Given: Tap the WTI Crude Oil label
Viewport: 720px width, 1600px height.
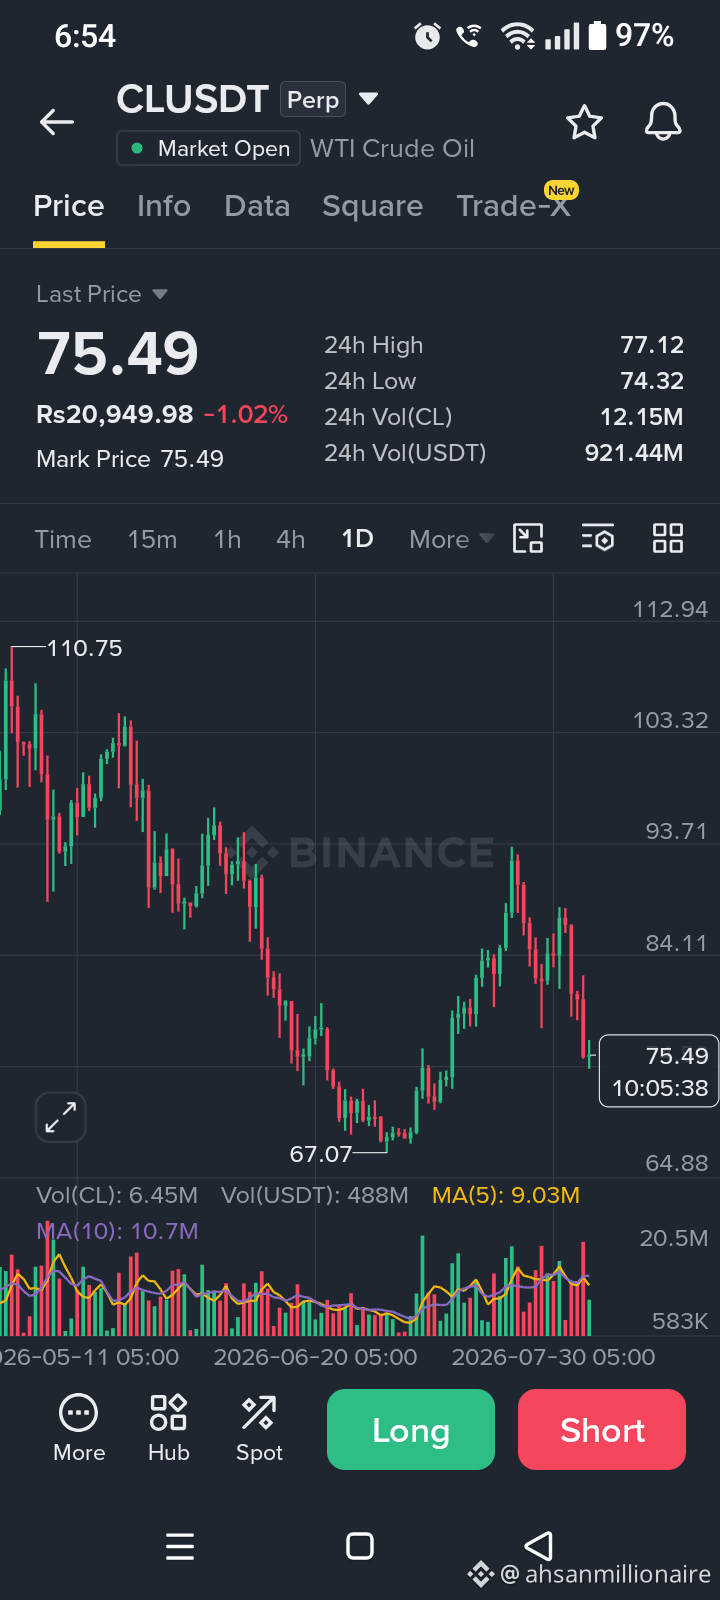Looking at the screenshot, I should point(393,148).
